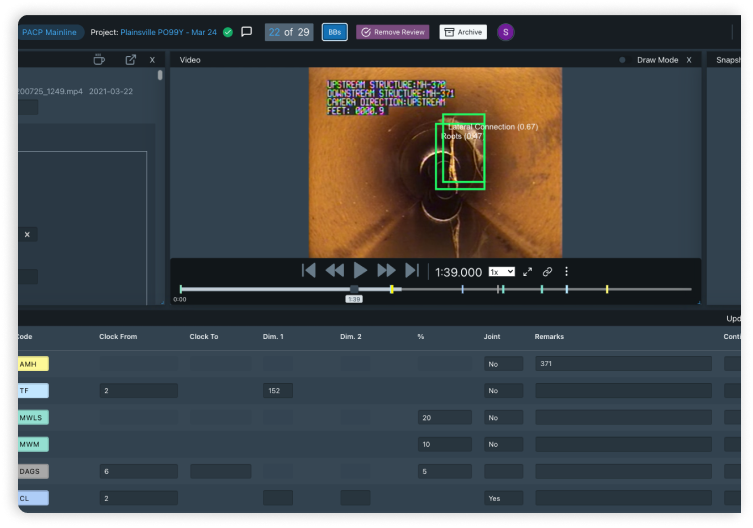Skip to the start of the video
This screenshot has height=528, width=753.
click(309, 270)
